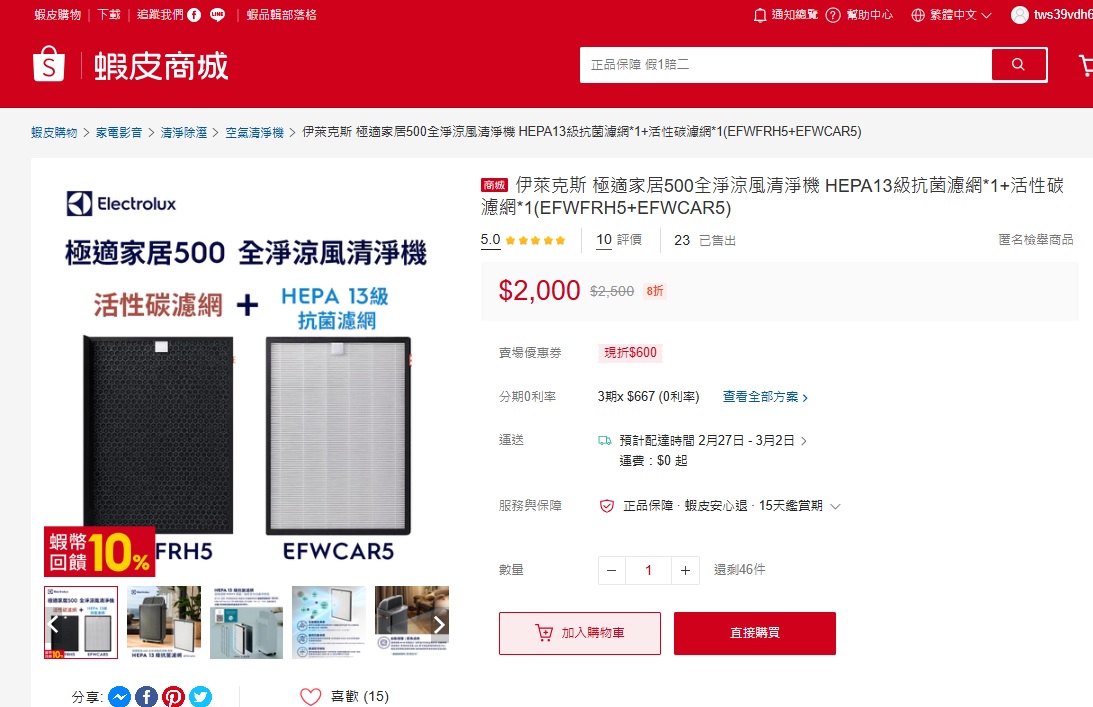The width and height of the screenshot is (1093, 707).
Task: Go to 家電影音 breadcrumb category
Action: [x=119, y=132]
